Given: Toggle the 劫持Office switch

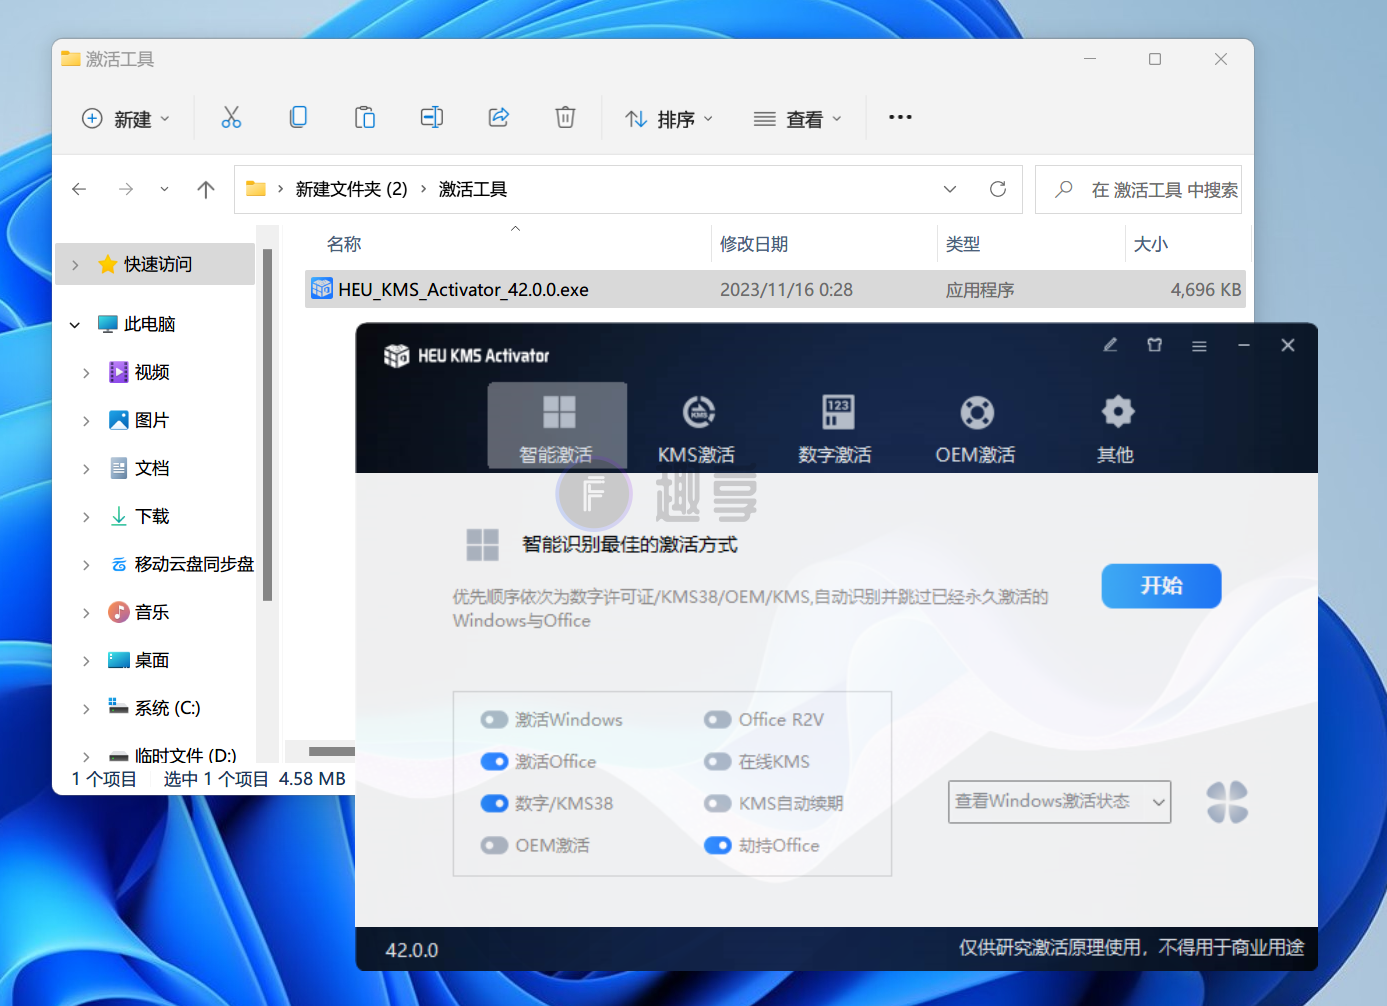Looking at the screenshot, I should (718, 845).
